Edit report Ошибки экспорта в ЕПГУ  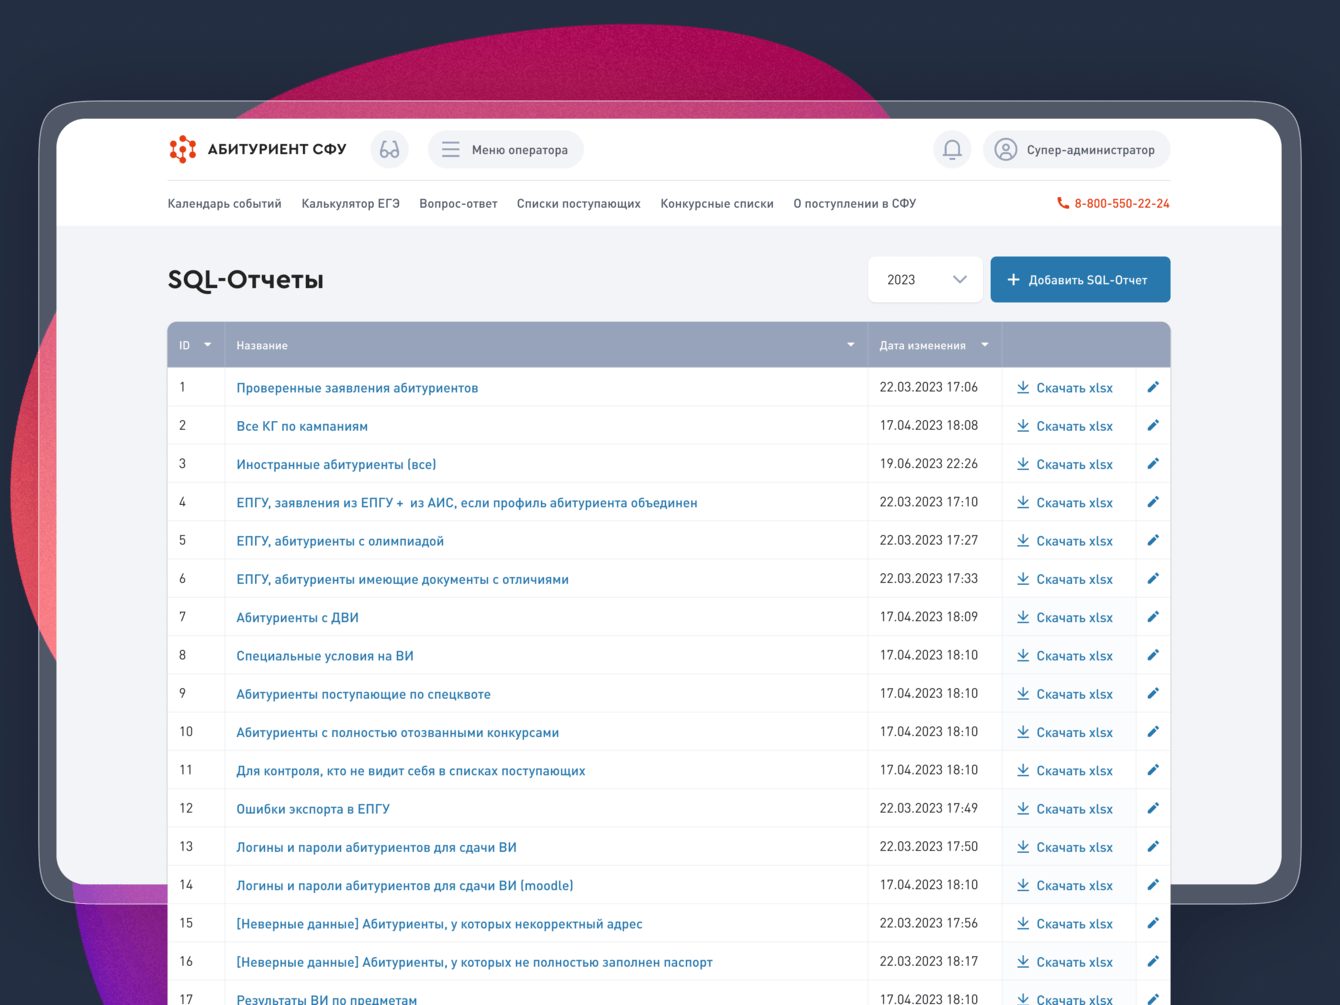(x=1153, y=809)
